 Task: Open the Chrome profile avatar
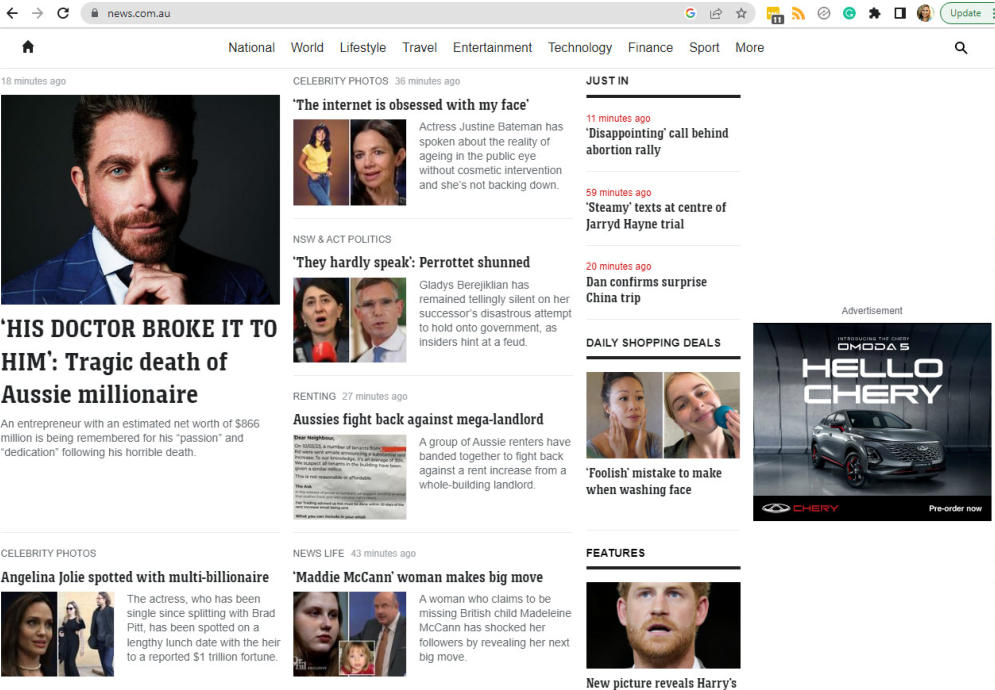click(x=925, y=13)
